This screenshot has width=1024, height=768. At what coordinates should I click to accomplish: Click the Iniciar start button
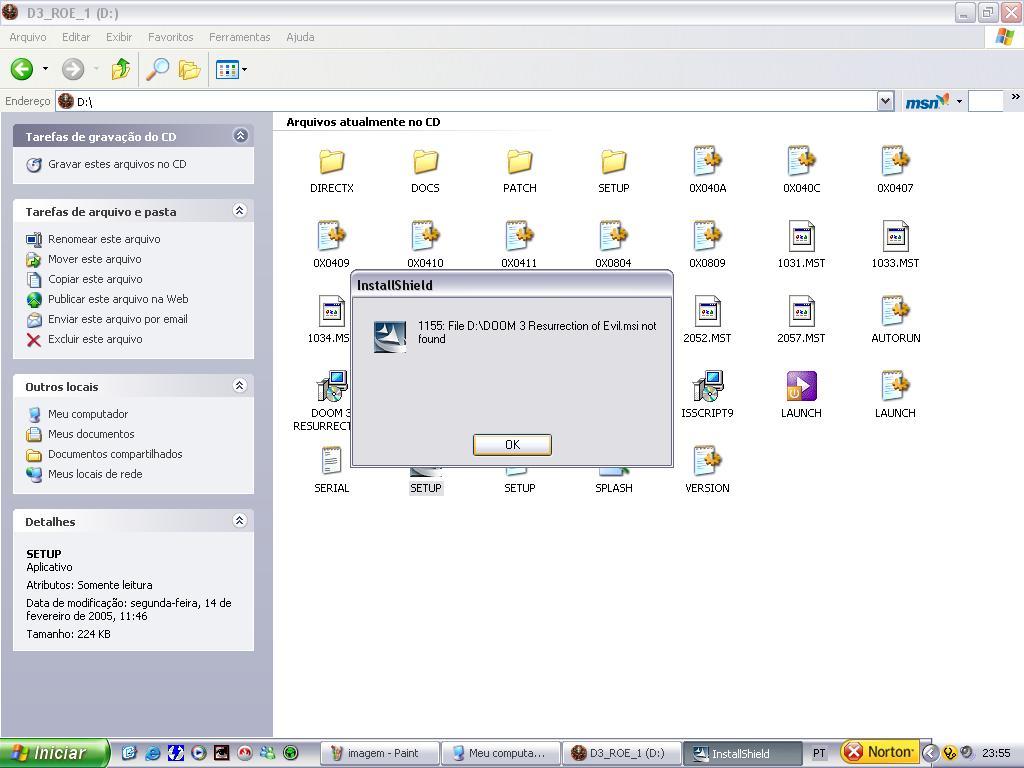click(54, 753)
